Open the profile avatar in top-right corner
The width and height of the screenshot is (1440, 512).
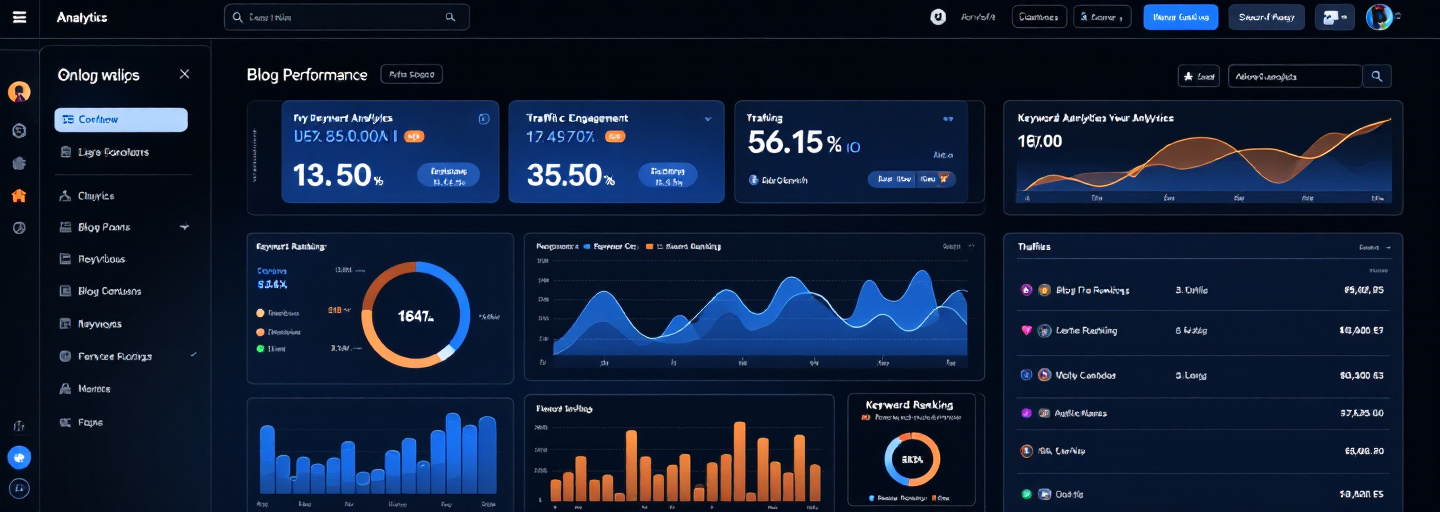(1379, 17)
